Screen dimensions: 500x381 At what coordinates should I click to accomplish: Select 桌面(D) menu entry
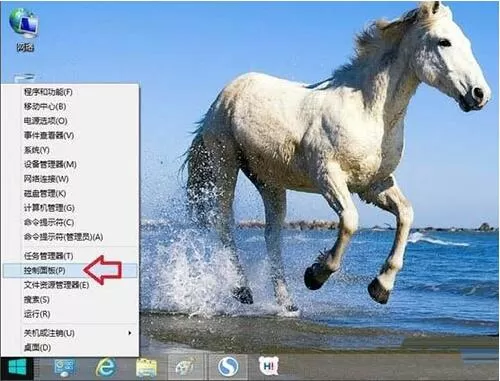[71, 348]
